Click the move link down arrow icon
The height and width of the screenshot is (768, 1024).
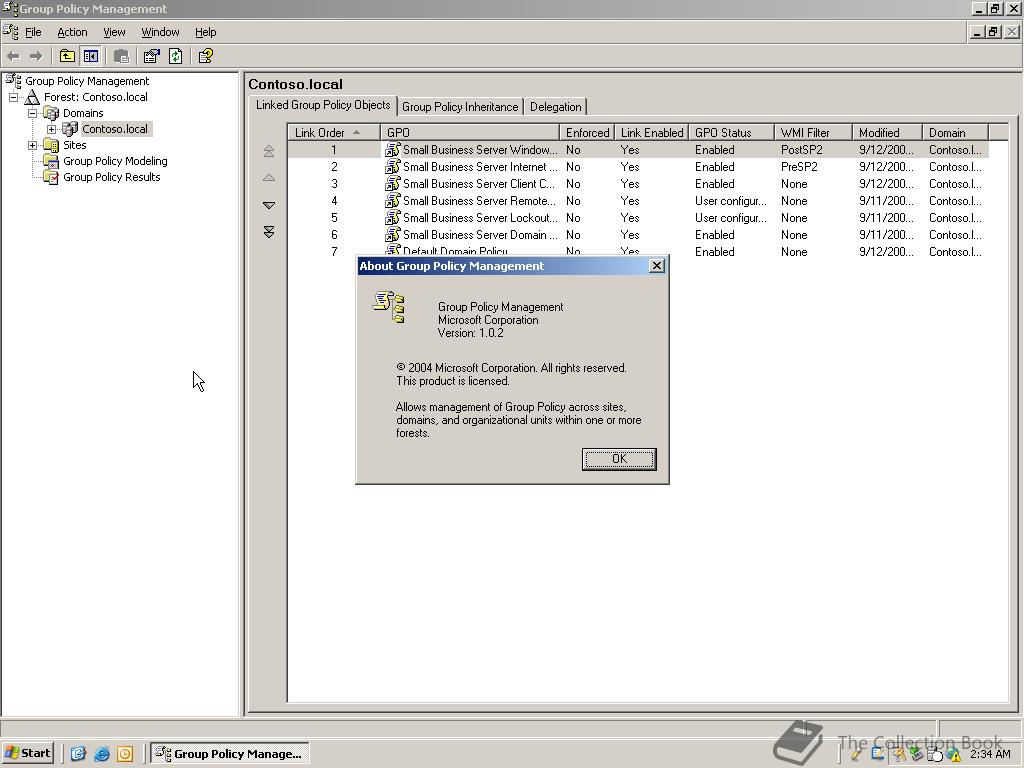pyautogui.click(x=269, y=205)
